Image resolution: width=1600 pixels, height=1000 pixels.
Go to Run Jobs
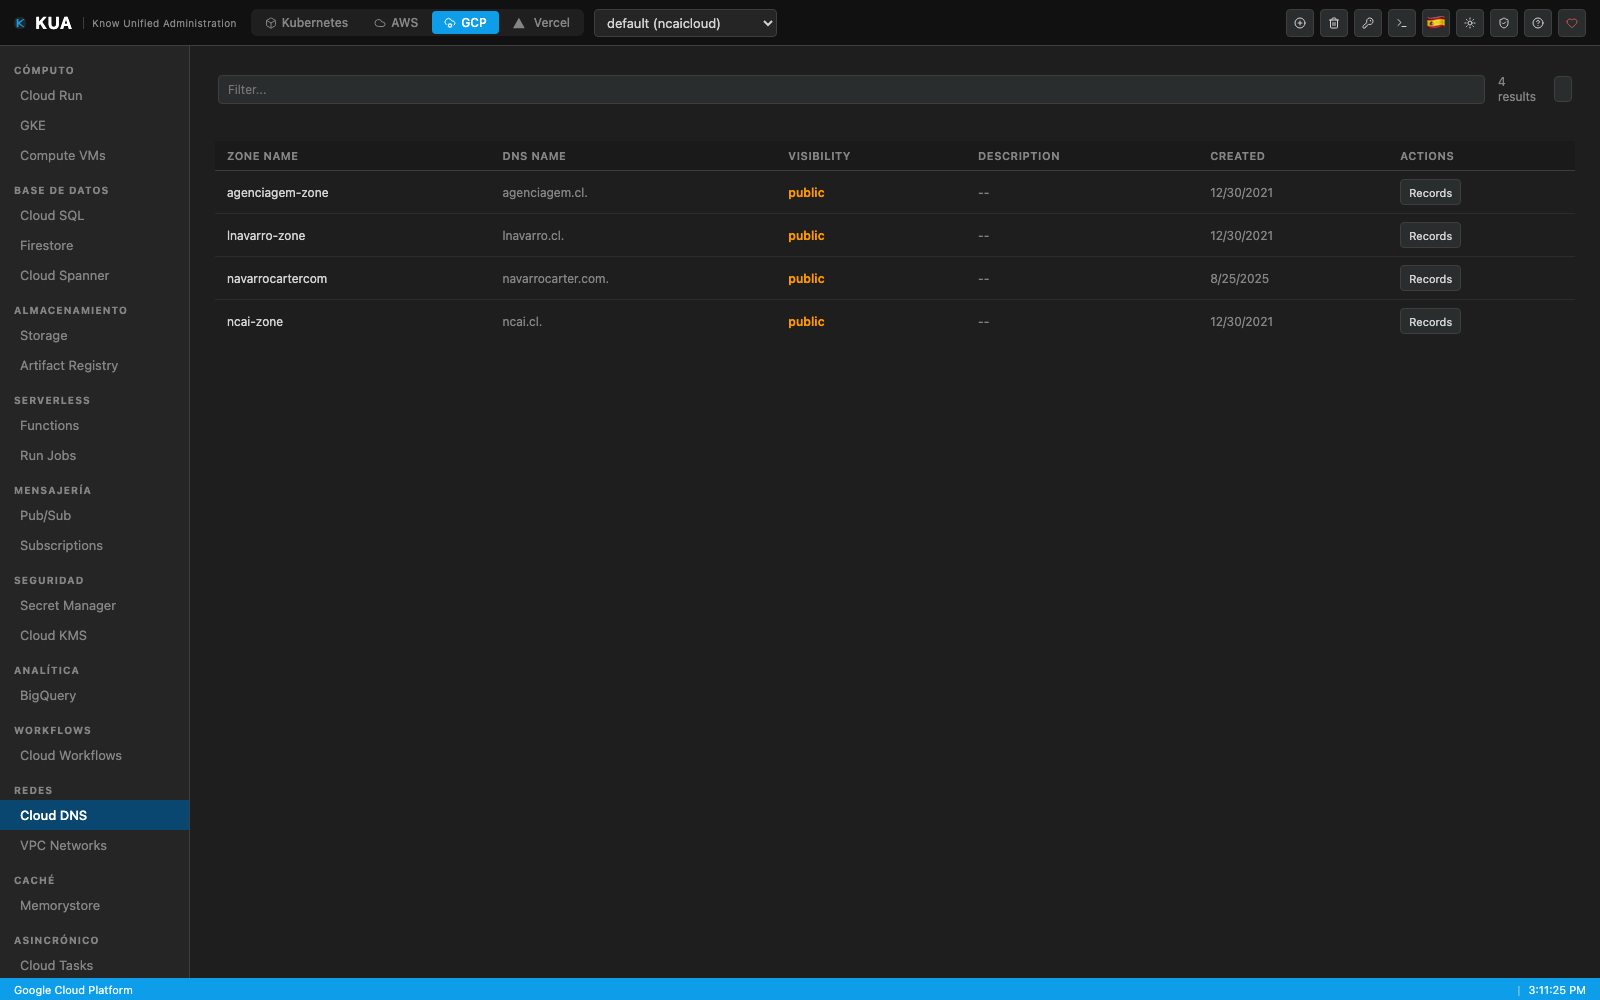(95, 455)
